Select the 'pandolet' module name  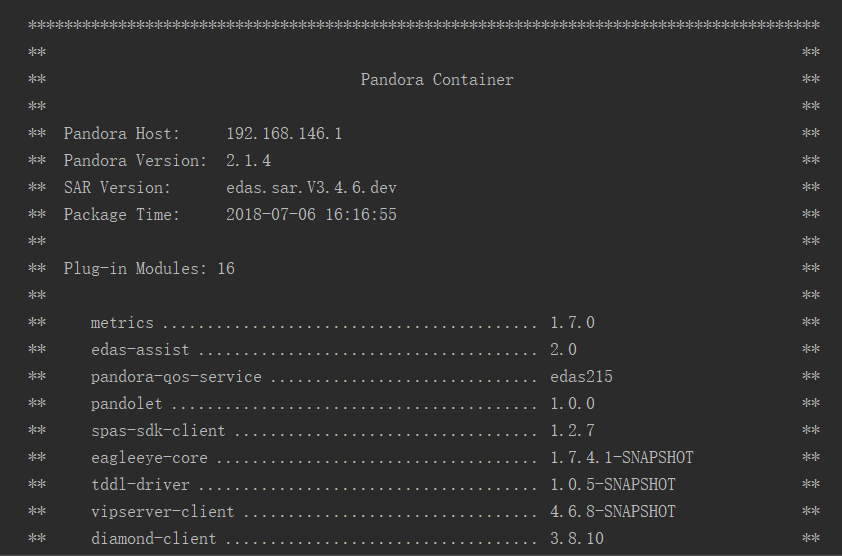[126, 403]
